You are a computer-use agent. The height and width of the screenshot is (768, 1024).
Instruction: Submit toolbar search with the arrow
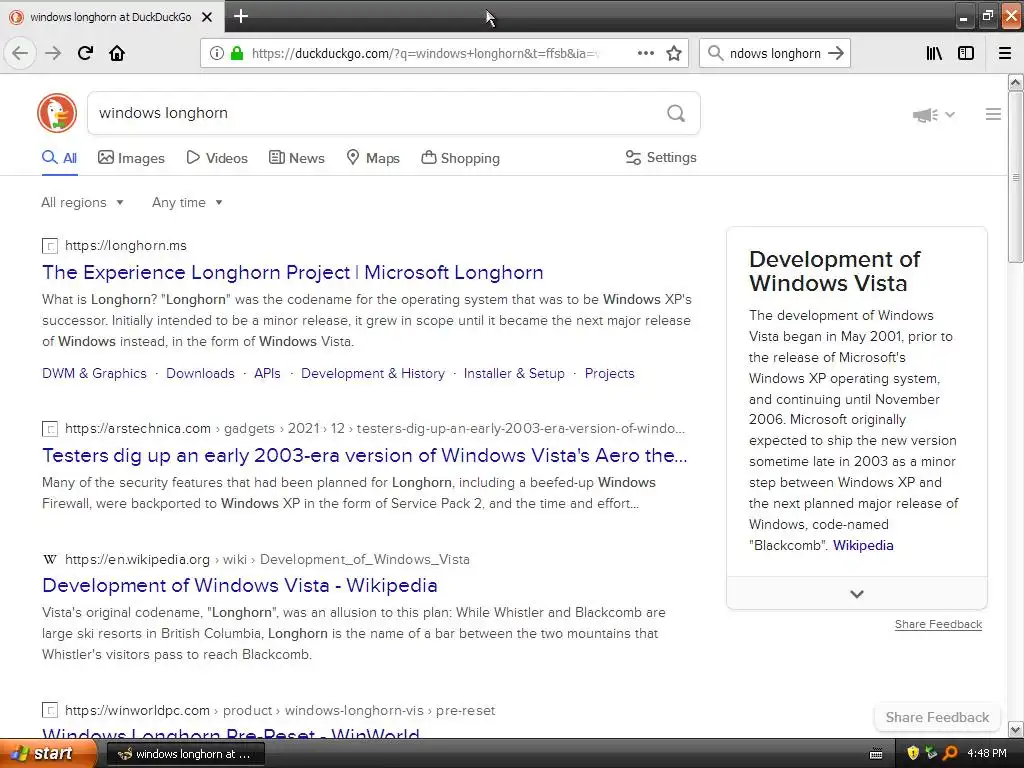(x=836, y=54)
